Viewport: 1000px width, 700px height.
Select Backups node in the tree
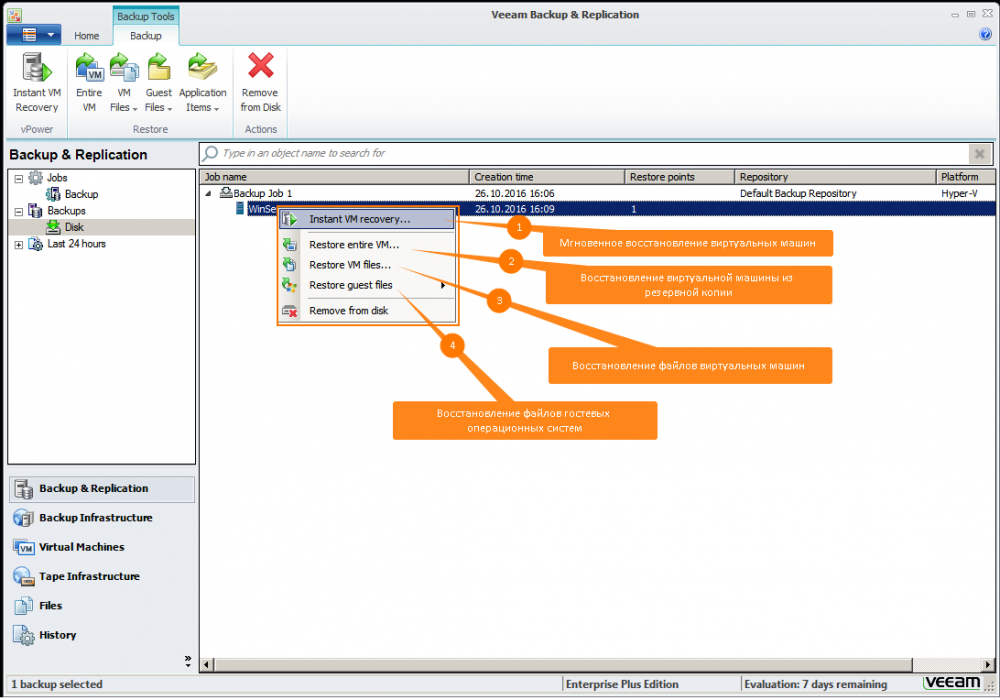pos(66,211)
